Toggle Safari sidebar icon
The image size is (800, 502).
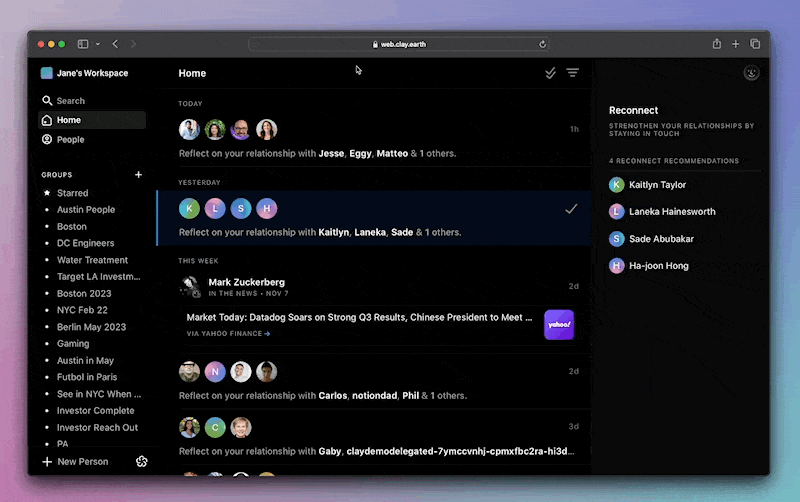coord(83,44)
